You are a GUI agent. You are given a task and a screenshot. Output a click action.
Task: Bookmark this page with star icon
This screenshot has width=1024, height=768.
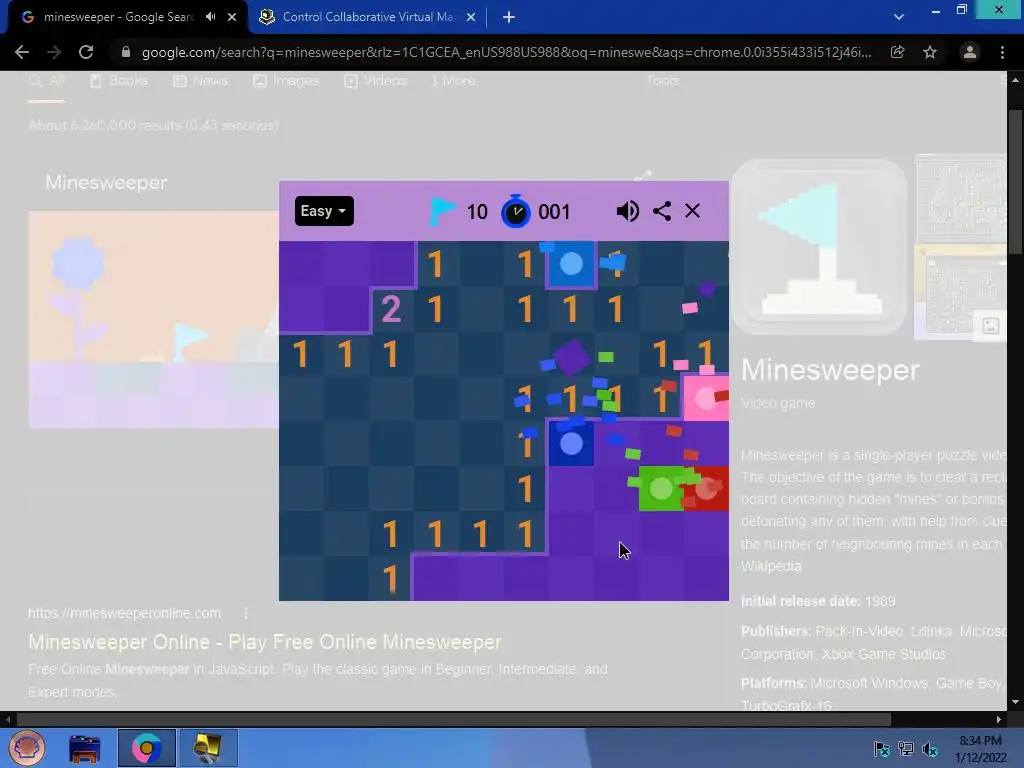pos(930,52)
